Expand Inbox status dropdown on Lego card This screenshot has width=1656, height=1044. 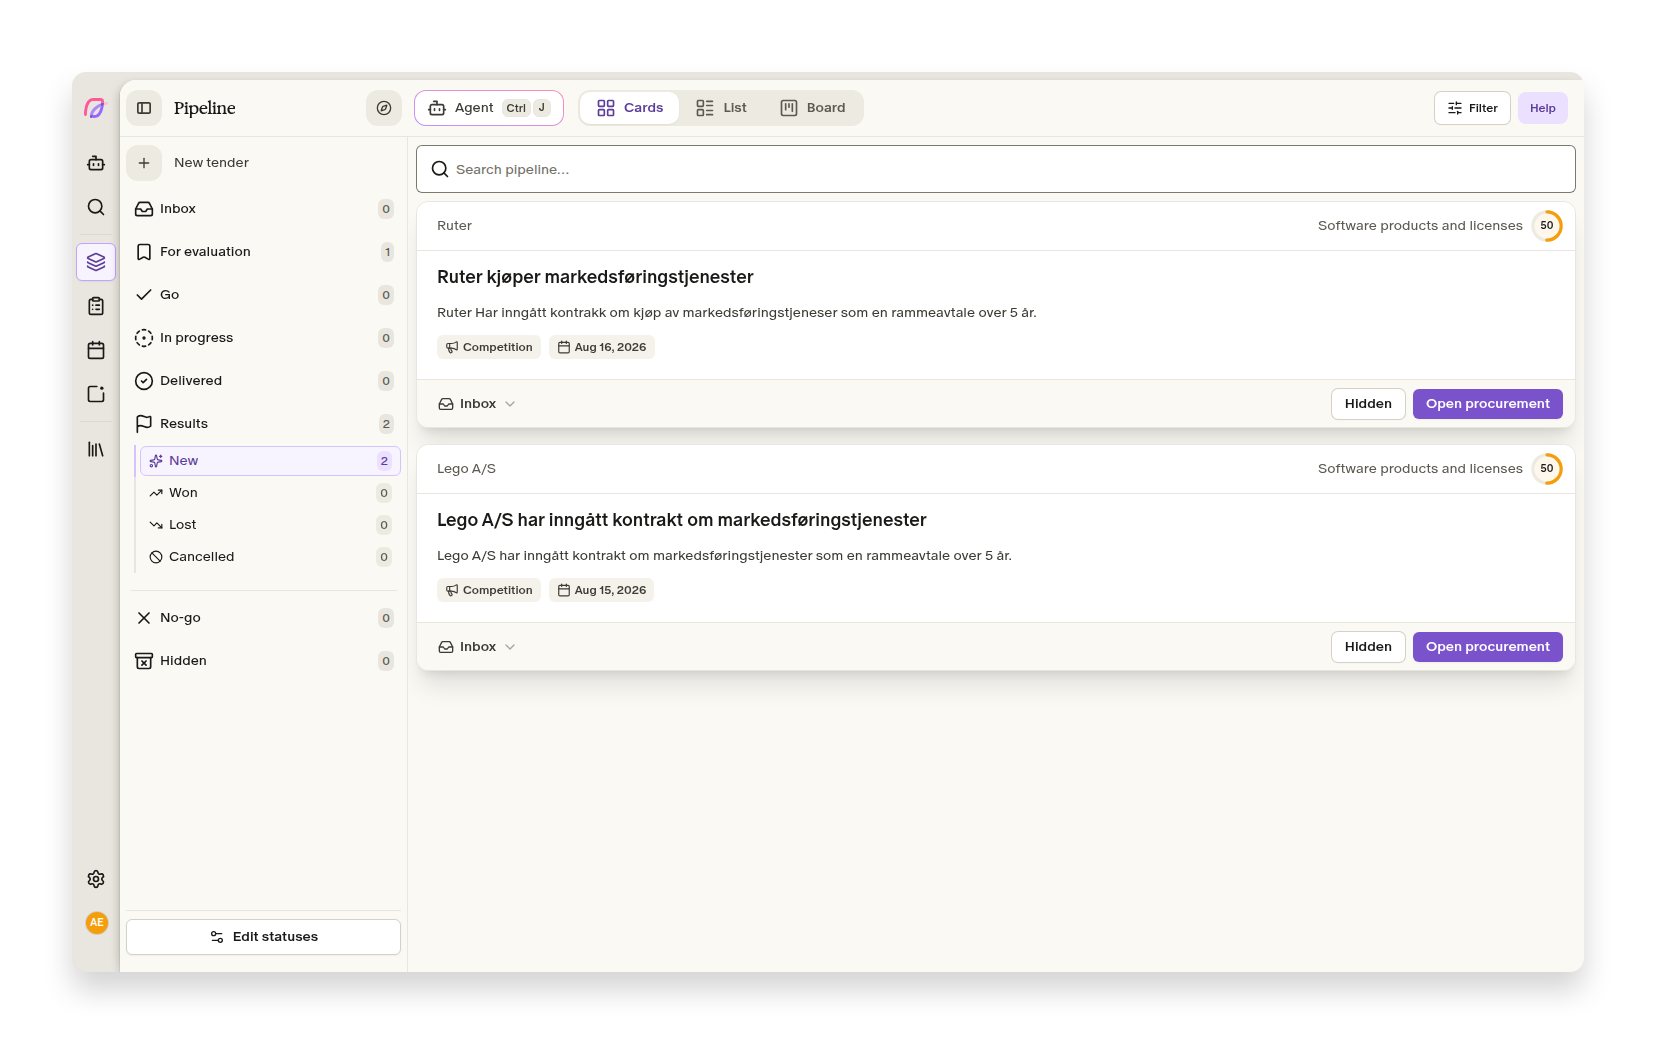(x=477, y=647)
